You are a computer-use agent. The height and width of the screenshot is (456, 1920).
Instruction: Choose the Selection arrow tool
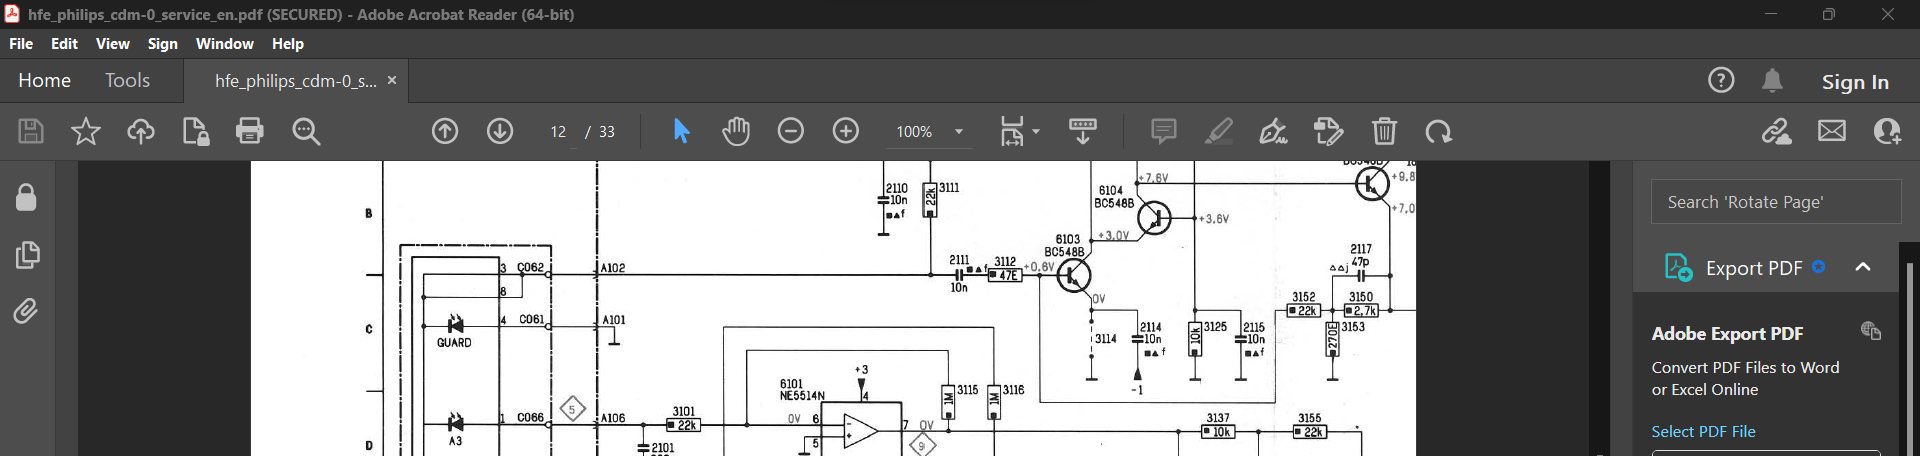681,131
